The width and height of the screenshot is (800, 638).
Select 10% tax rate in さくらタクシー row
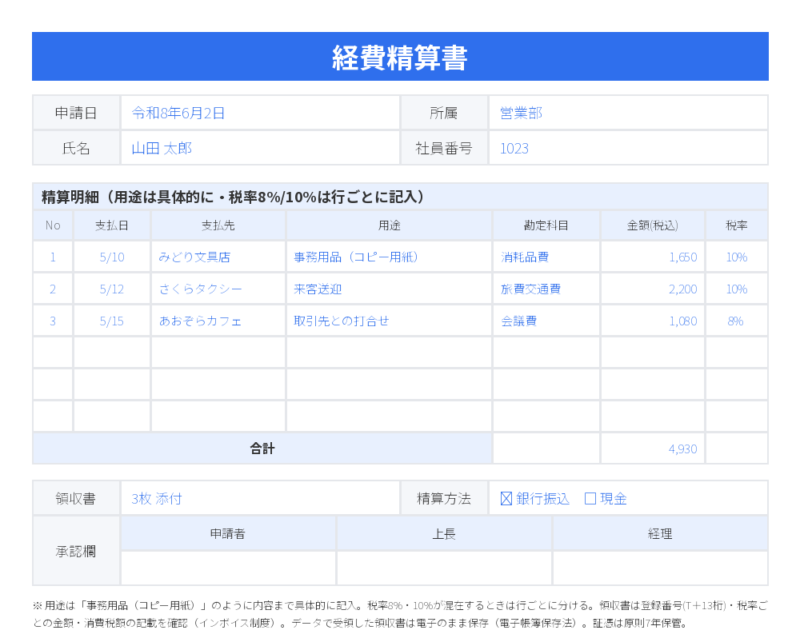pyautogui.click(x=736, y=289)
